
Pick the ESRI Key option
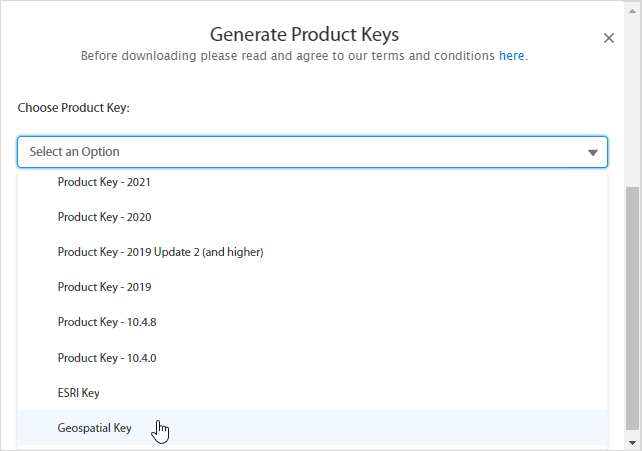coord(78,393)
